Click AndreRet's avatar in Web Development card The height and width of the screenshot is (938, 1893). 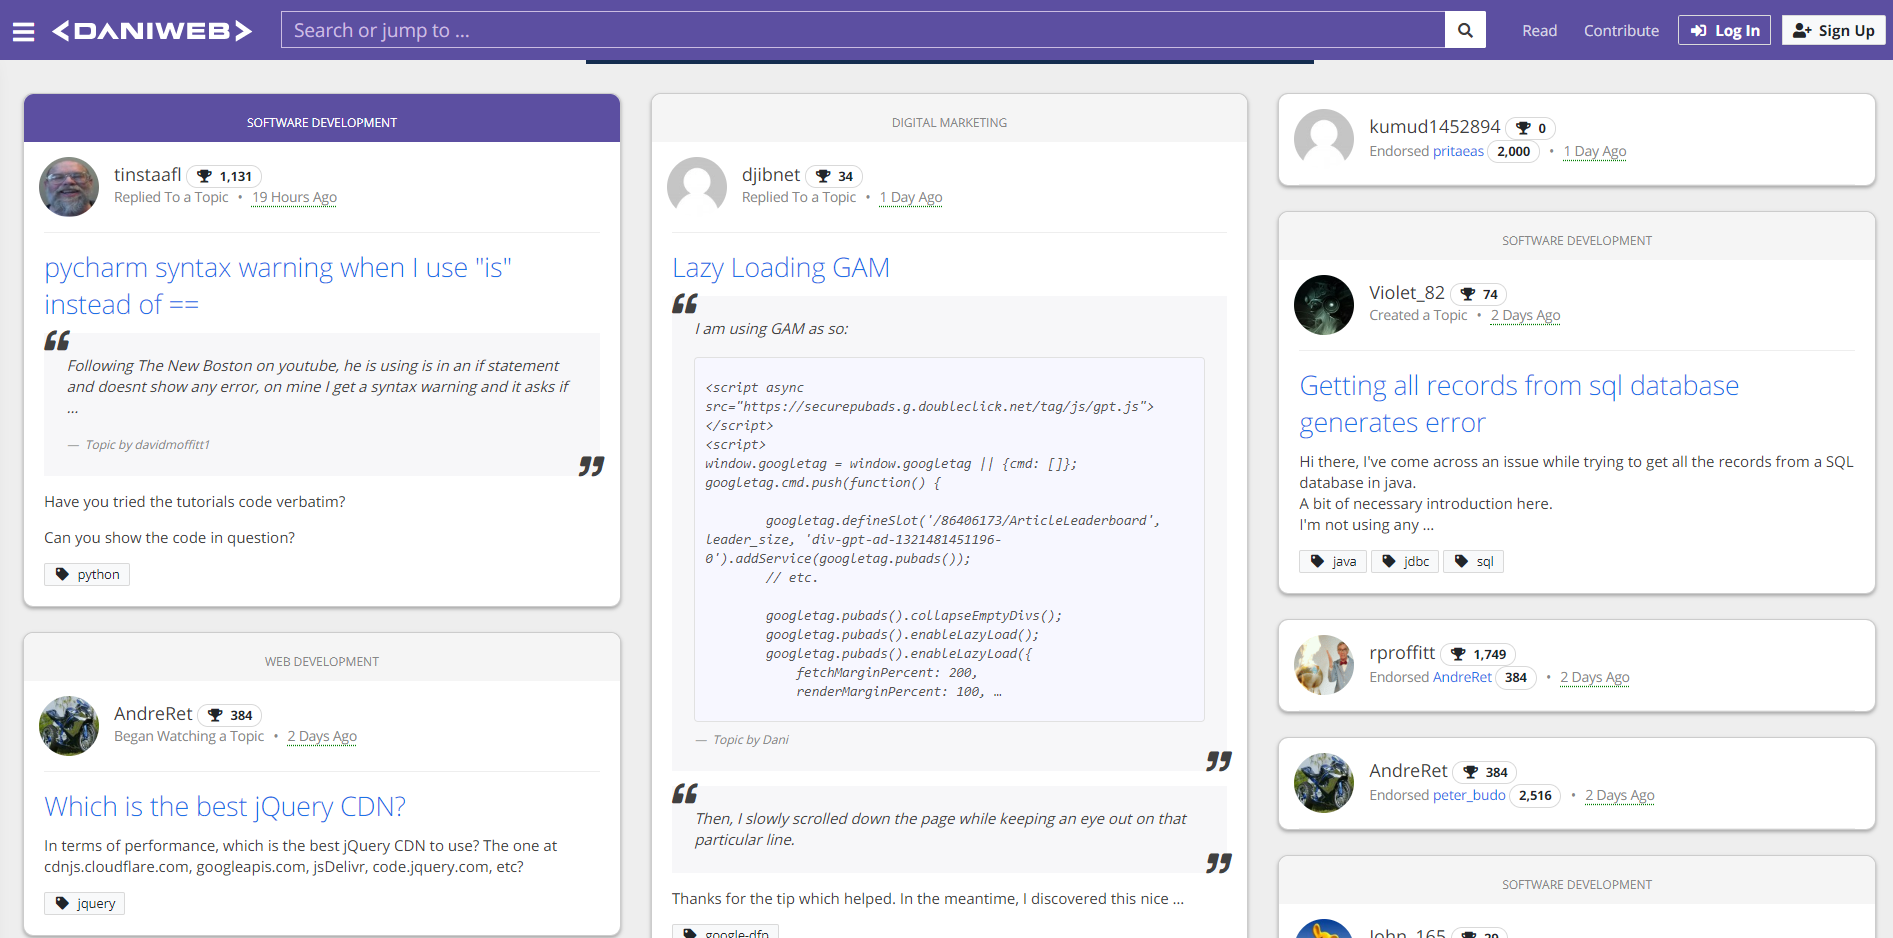click(x=69, y=726)
